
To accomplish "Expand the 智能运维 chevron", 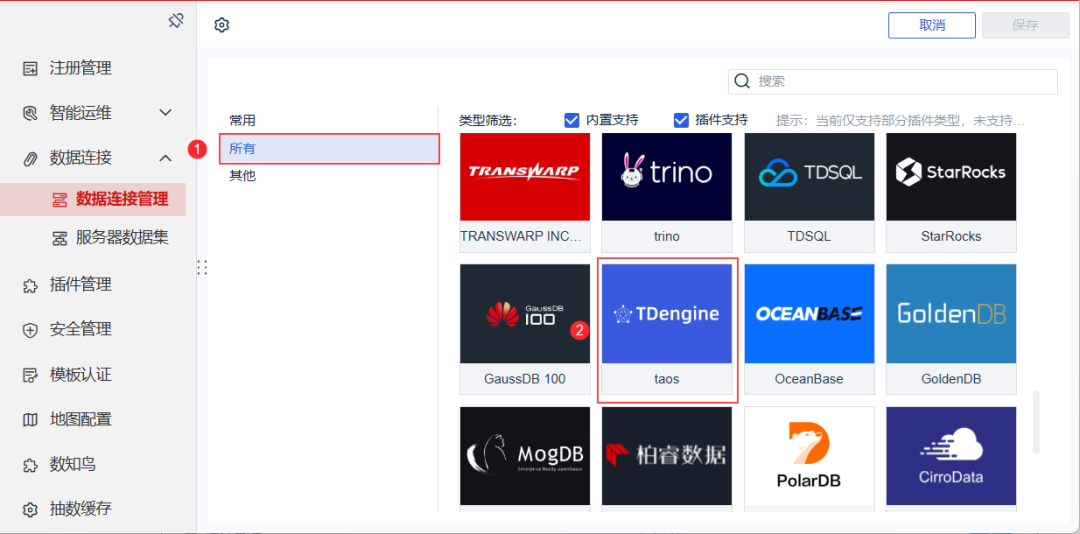I will click(165, 112).
